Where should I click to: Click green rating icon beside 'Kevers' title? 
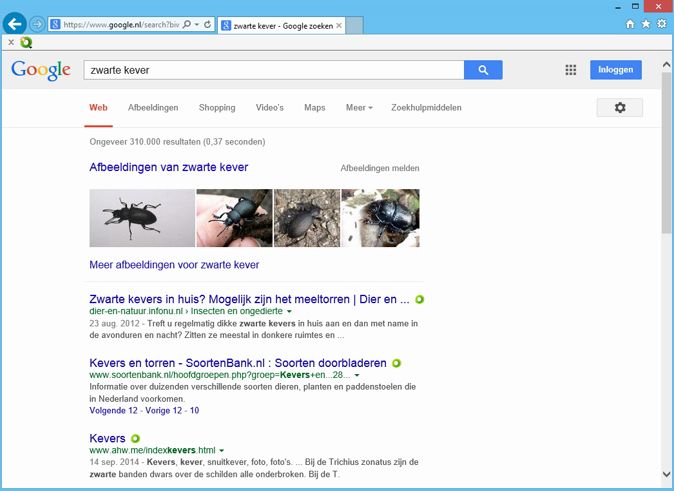135,439
